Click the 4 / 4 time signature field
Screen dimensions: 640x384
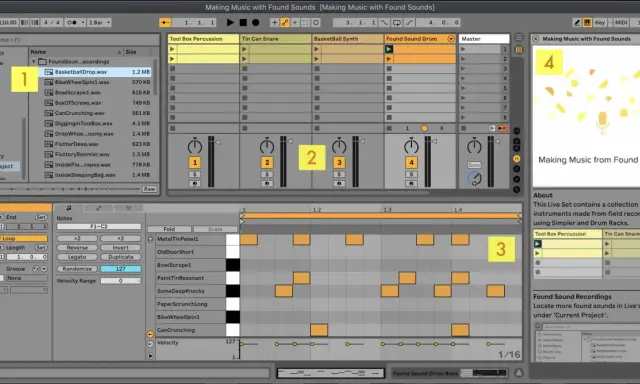click(x=52, y=22)
